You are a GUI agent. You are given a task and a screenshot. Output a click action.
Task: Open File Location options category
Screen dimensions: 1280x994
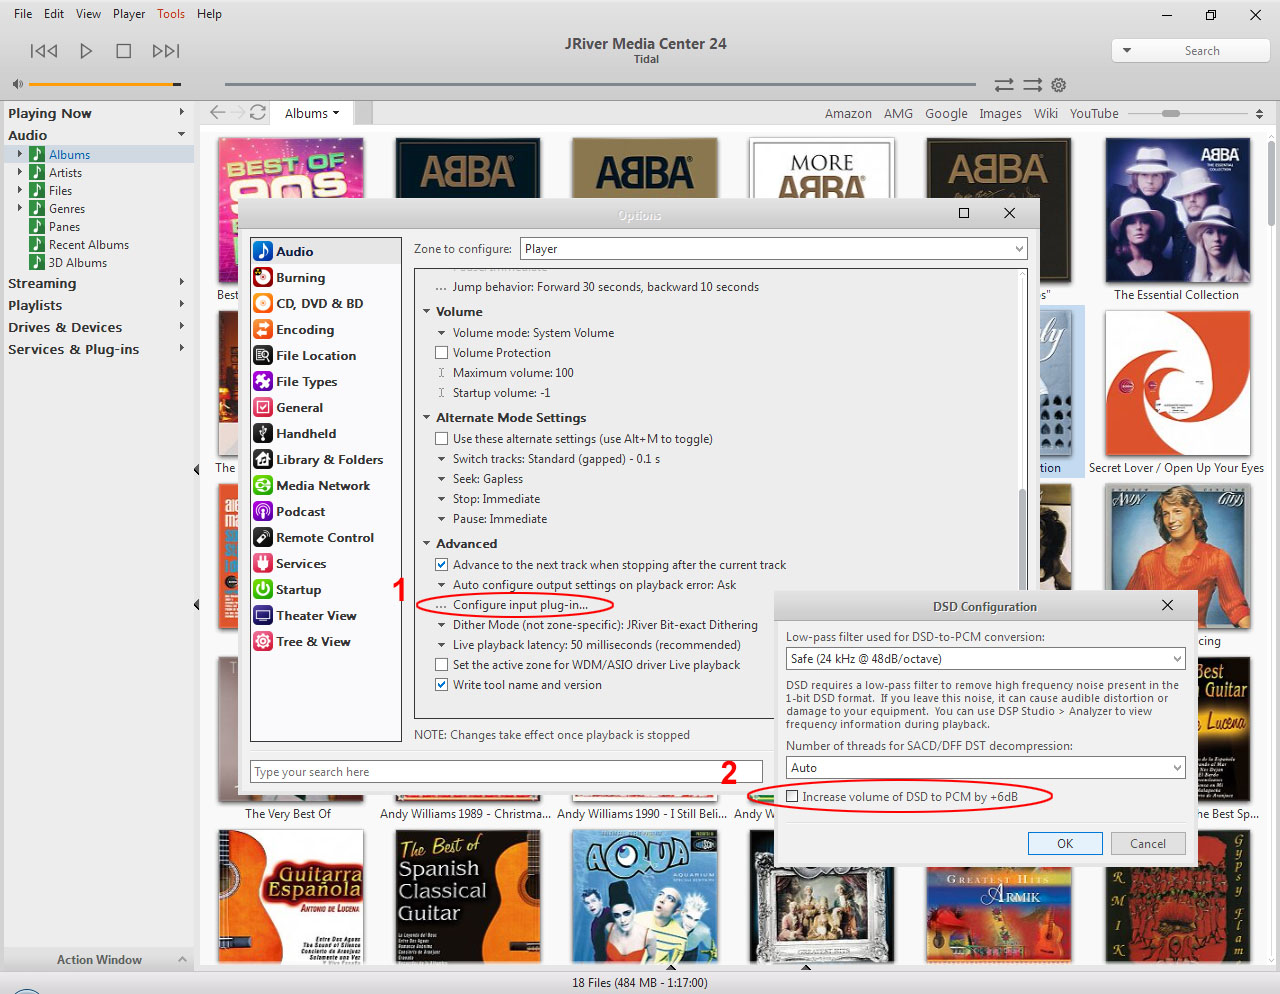316,355
